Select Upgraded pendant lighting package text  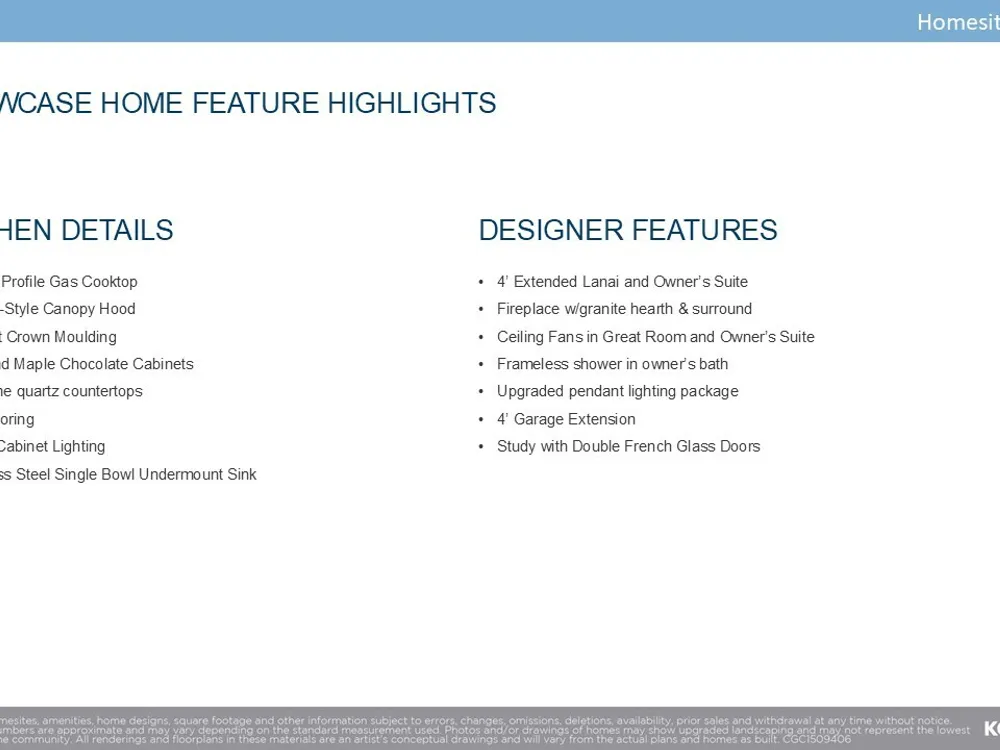[617, 391]
